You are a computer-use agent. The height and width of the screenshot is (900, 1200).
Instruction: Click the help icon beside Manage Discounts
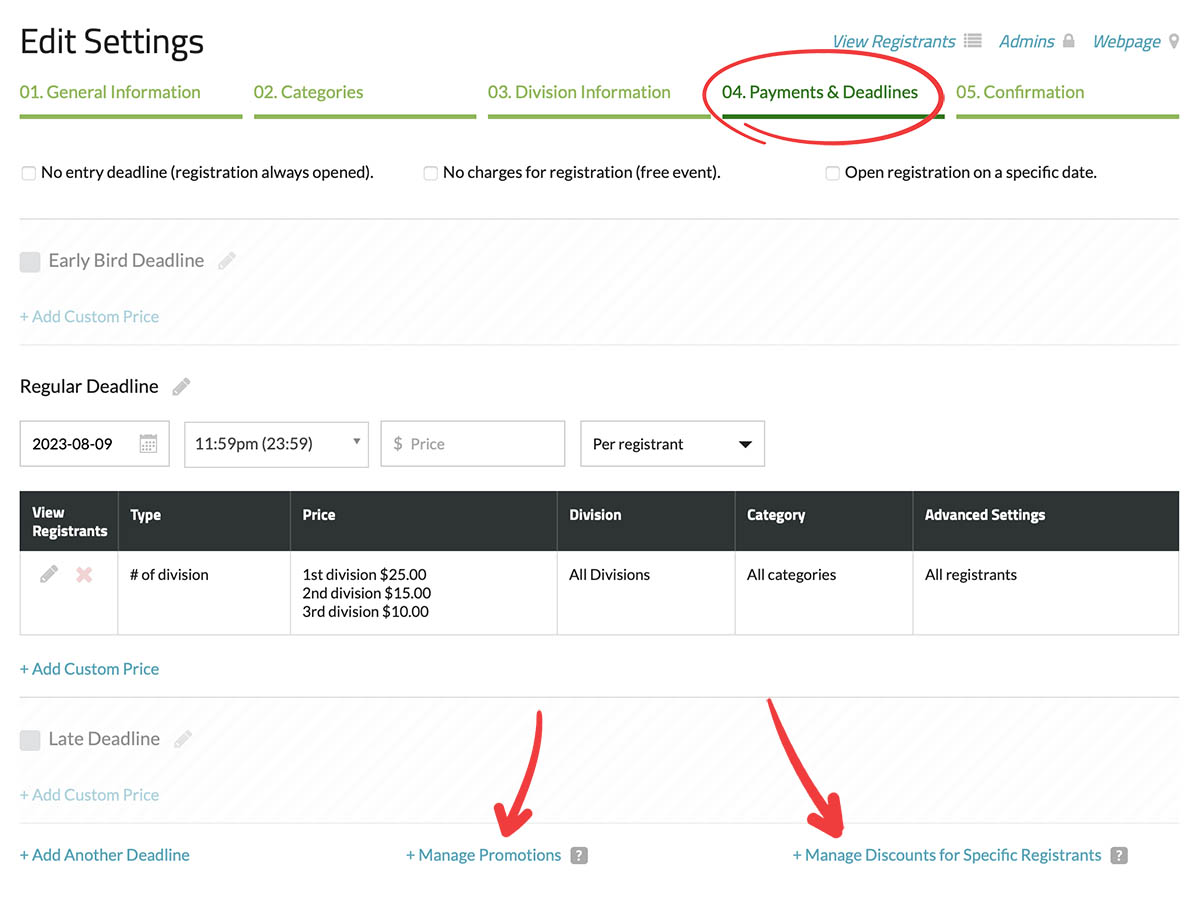pos(1119,856)
